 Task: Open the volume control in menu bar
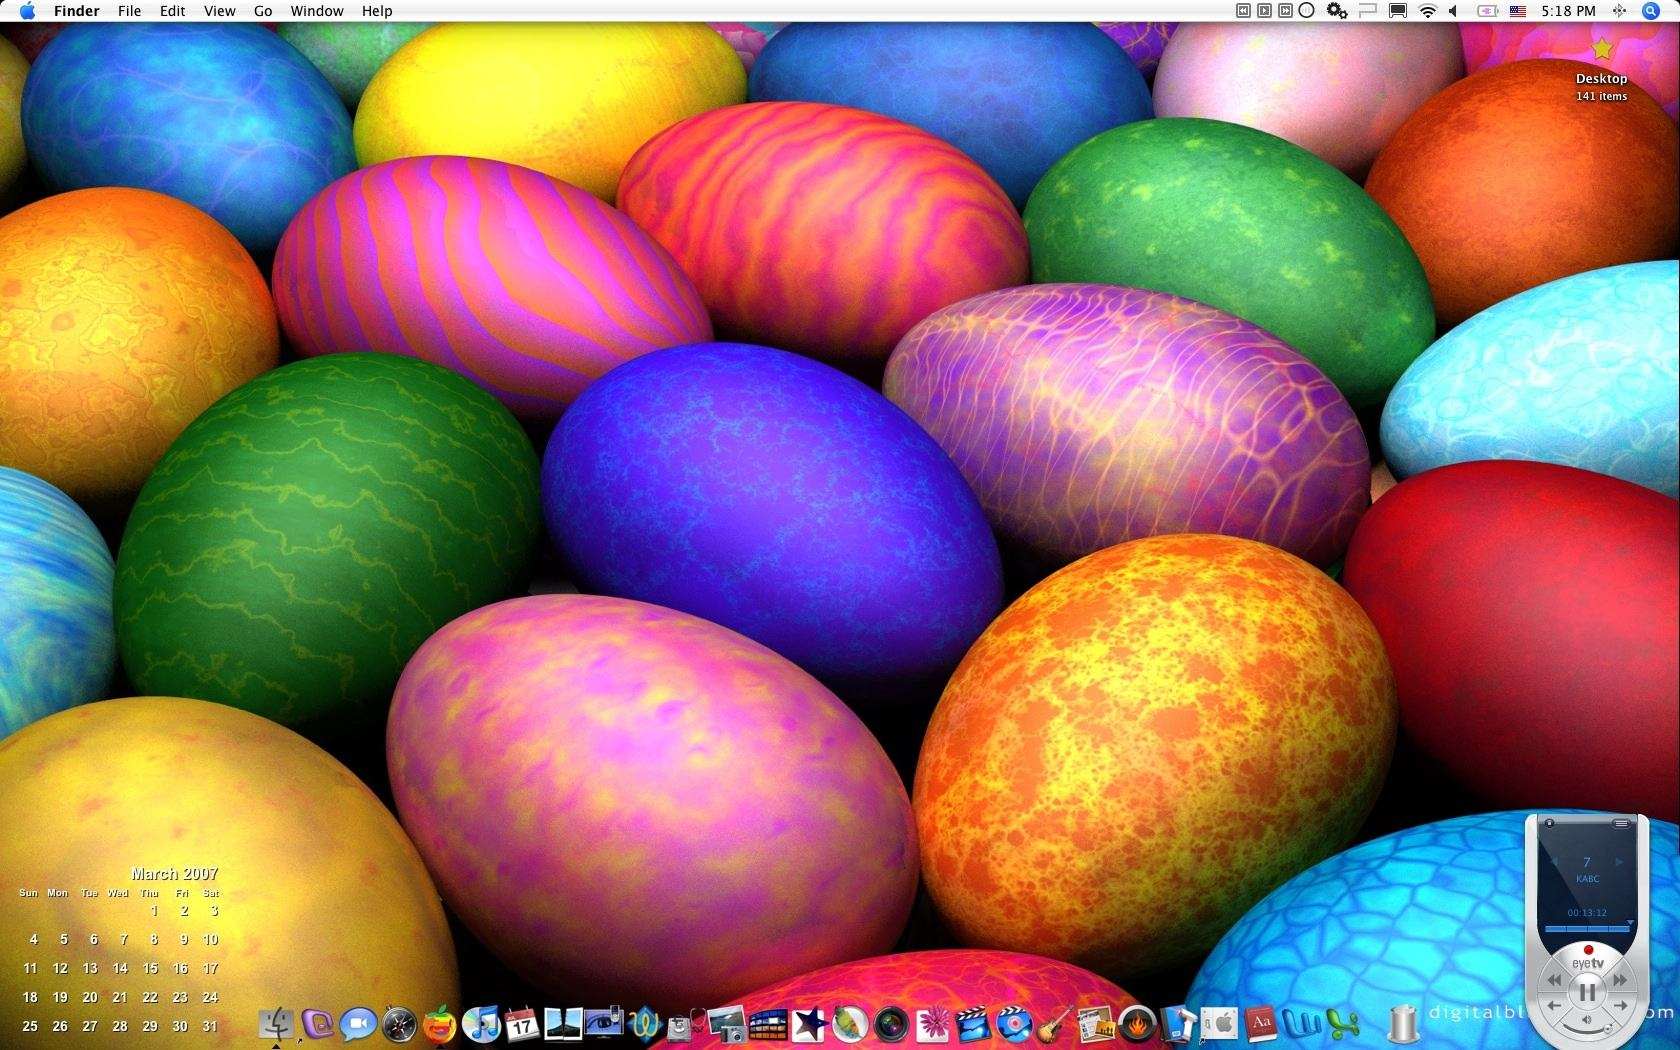point(1454,11)
